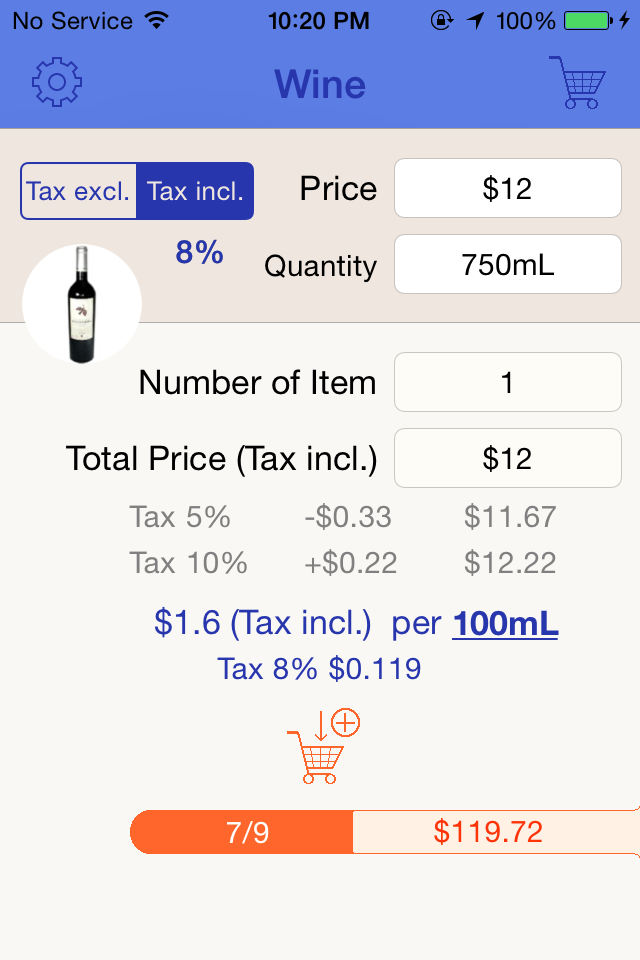Tap the Tax 10% comparison row

point(343,563)
